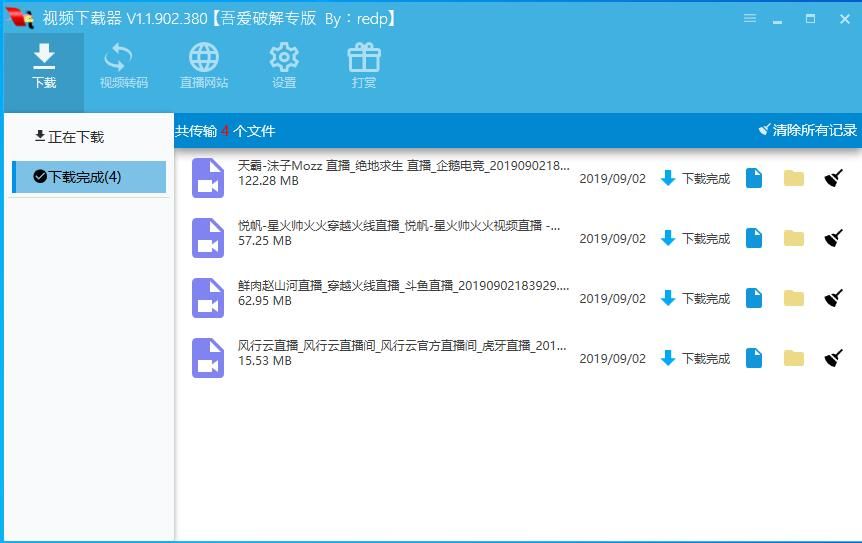Open folder for 天霸-沫子Mozz download

[x=794, y=178]
